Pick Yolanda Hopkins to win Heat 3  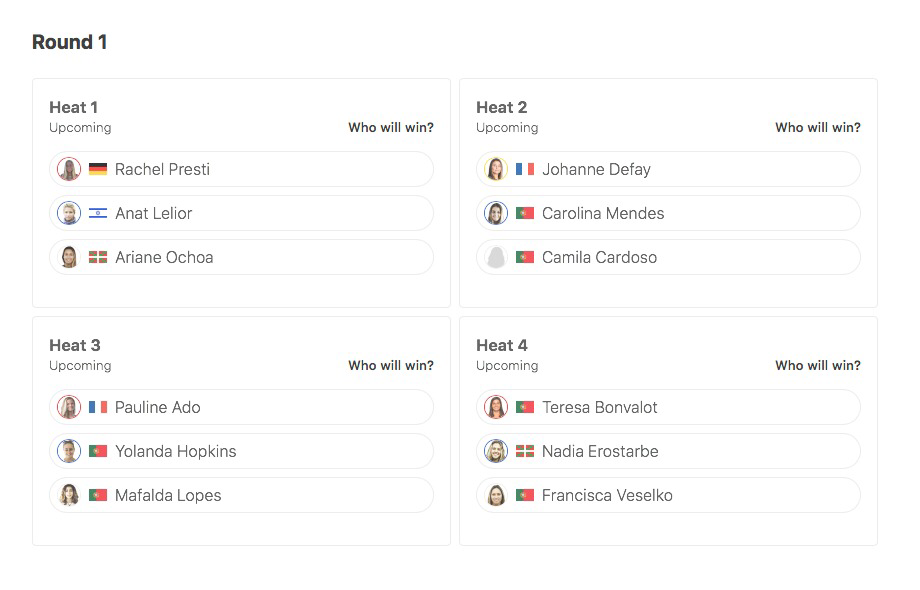point(242,452)
